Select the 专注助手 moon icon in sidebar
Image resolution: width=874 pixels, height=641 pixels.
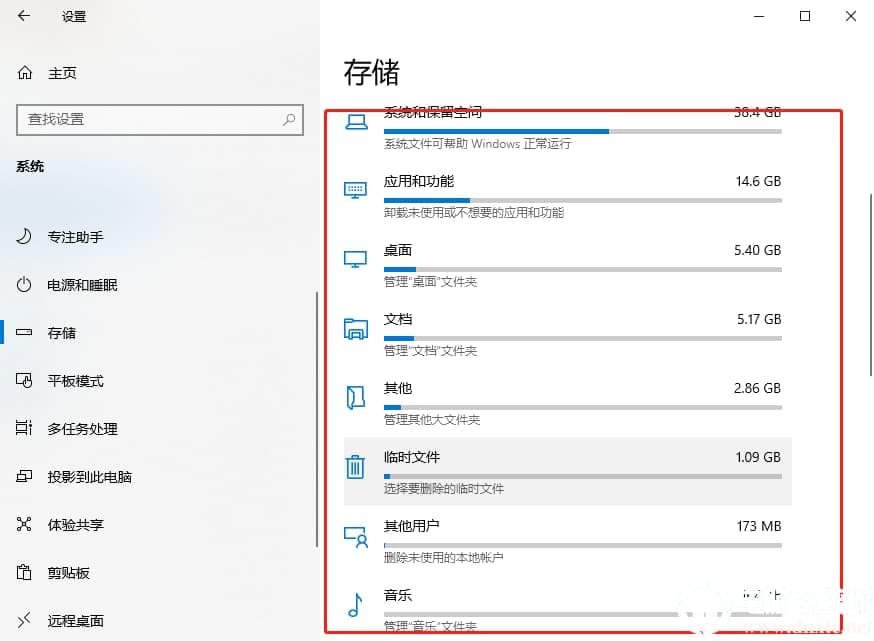click(x=25, y=237)
